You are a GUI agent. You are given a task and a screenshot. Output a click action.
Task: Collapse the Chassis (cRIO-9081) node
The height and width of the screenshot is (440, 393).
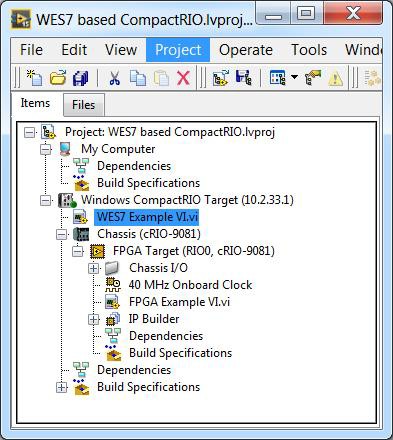61,235
